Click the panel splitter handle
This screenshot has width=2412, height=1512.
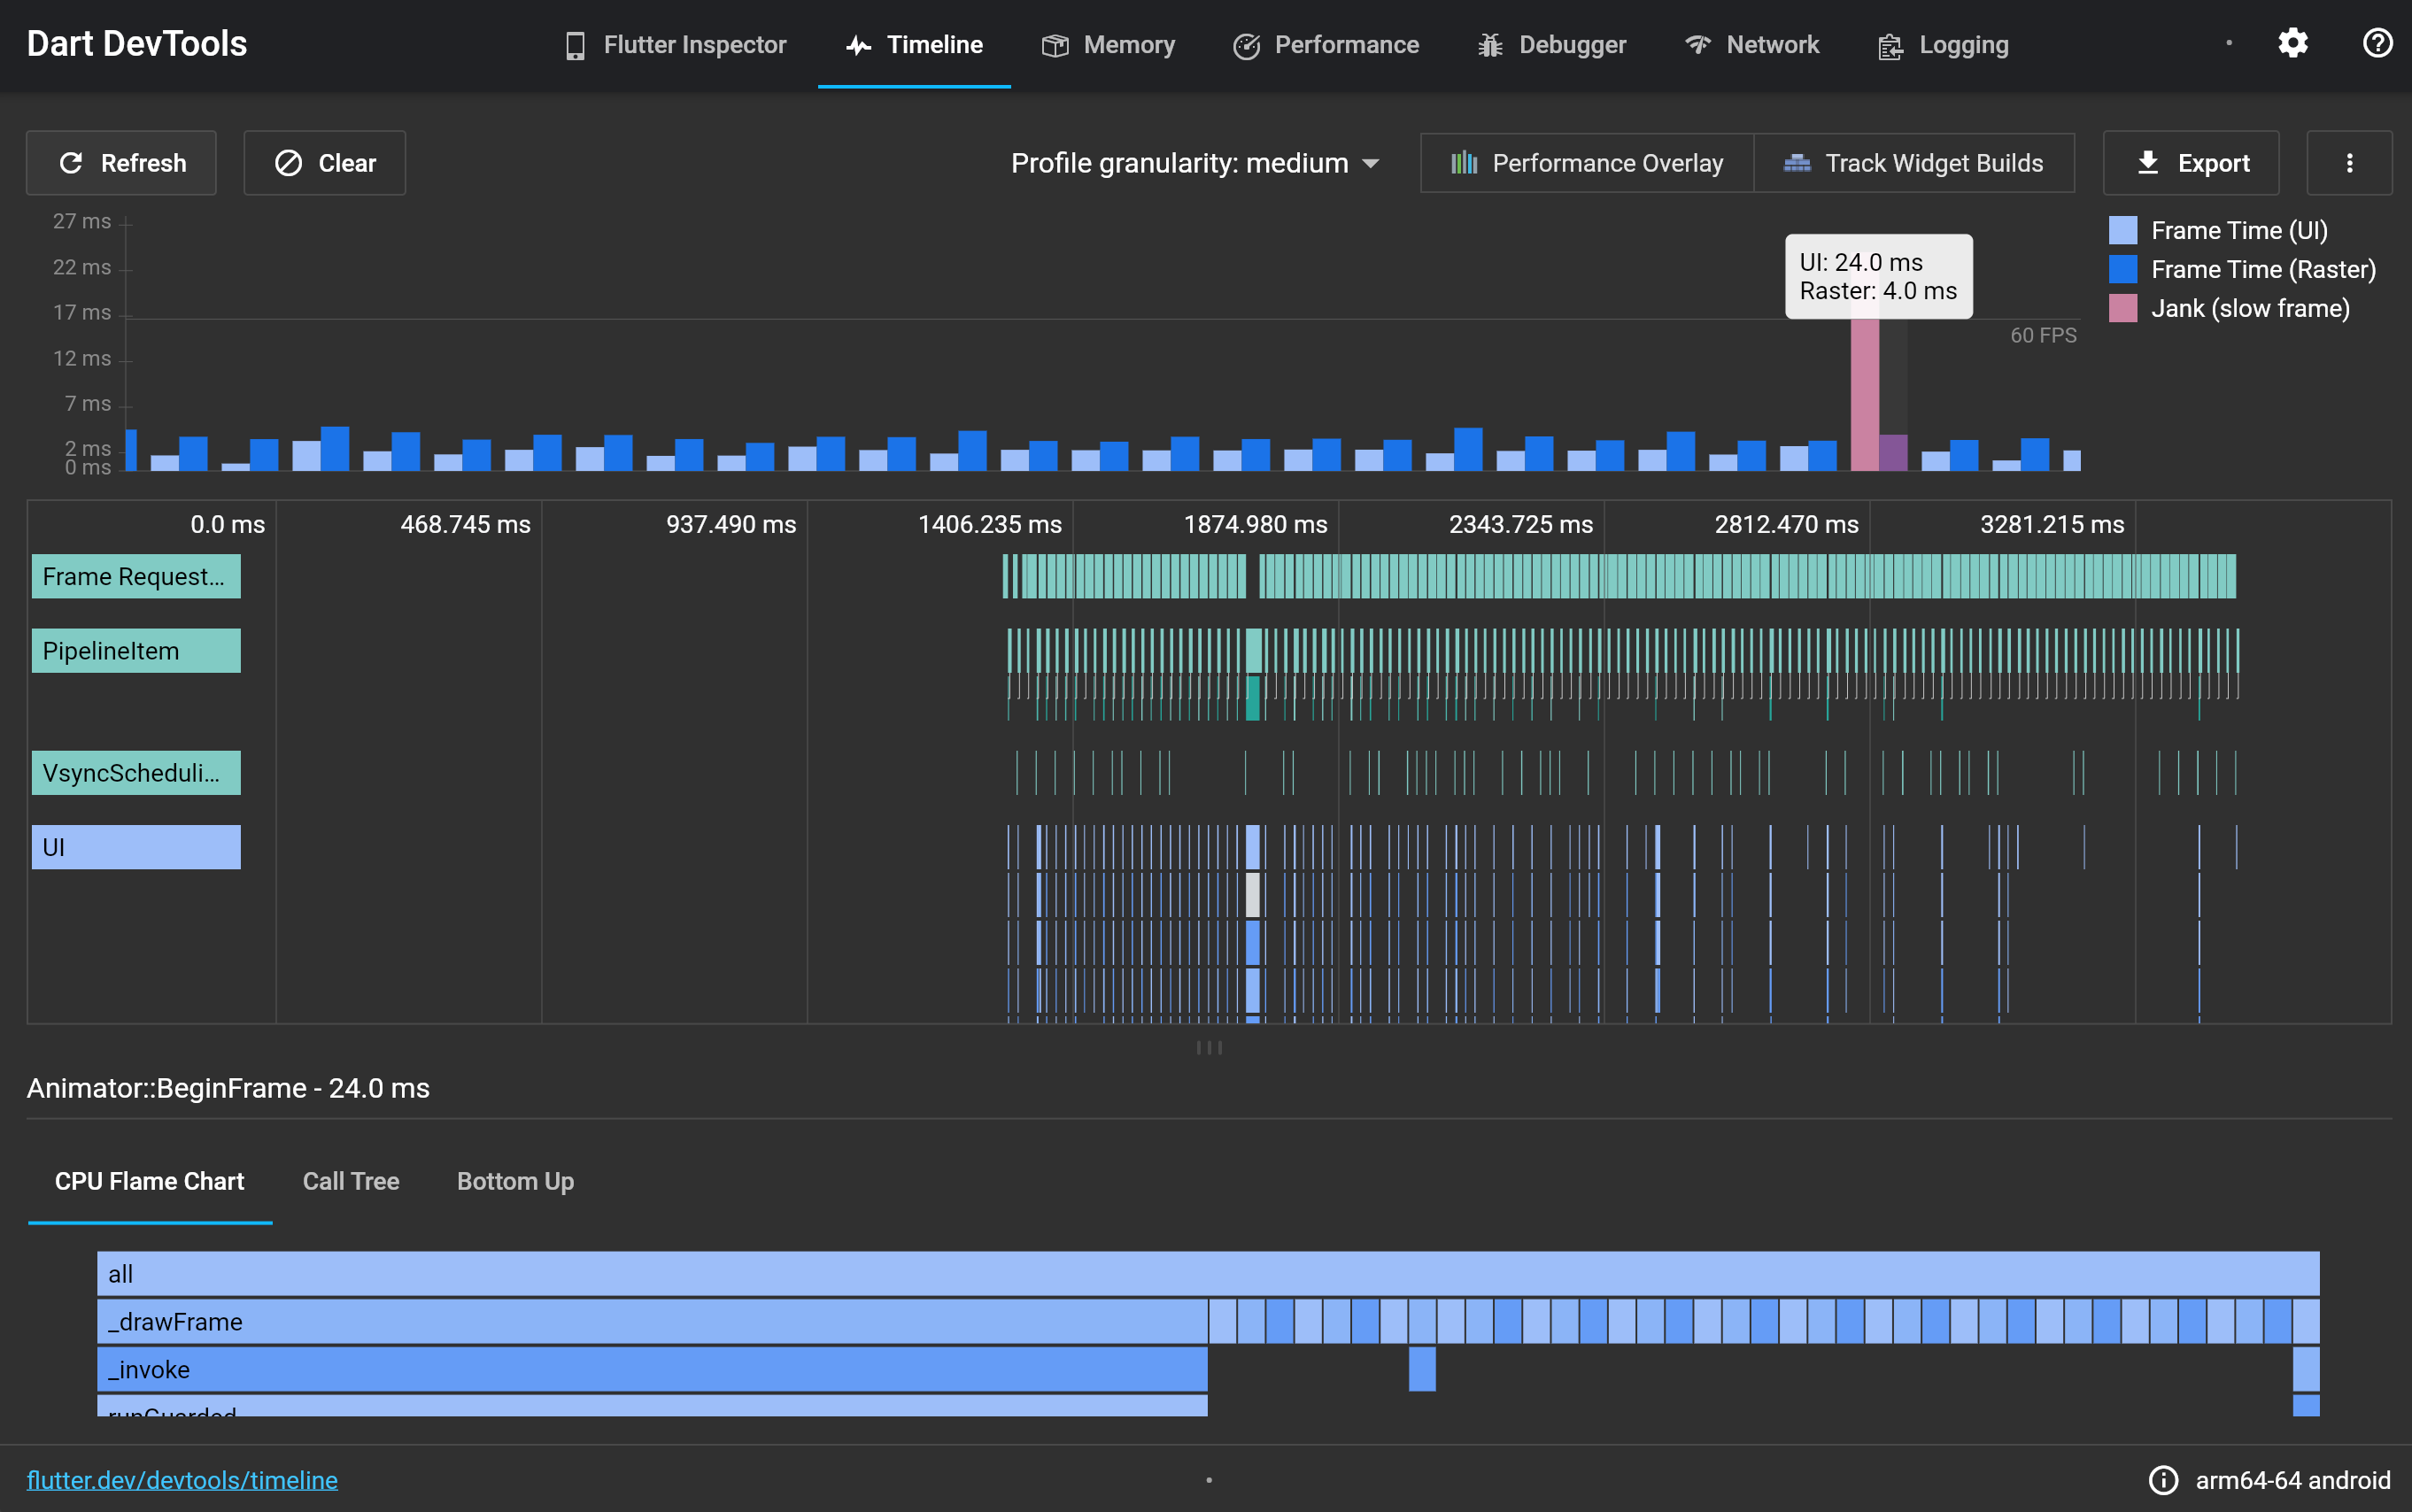pos(1209,1047)
